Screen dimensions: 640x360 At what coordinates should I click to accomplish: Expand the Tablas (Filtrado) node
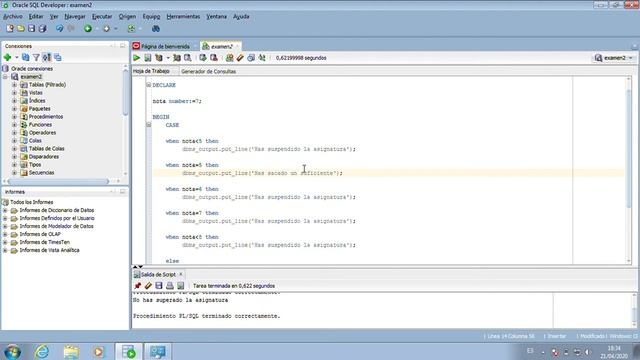coord(14,85)
